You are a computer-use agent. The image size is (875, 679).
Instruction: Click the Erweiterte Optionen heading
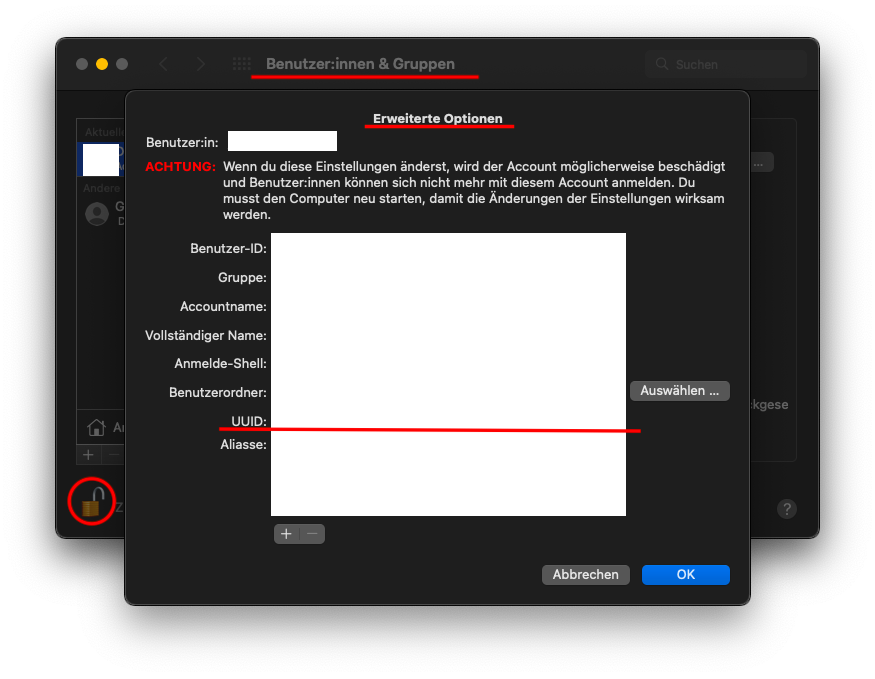(438, 118)
